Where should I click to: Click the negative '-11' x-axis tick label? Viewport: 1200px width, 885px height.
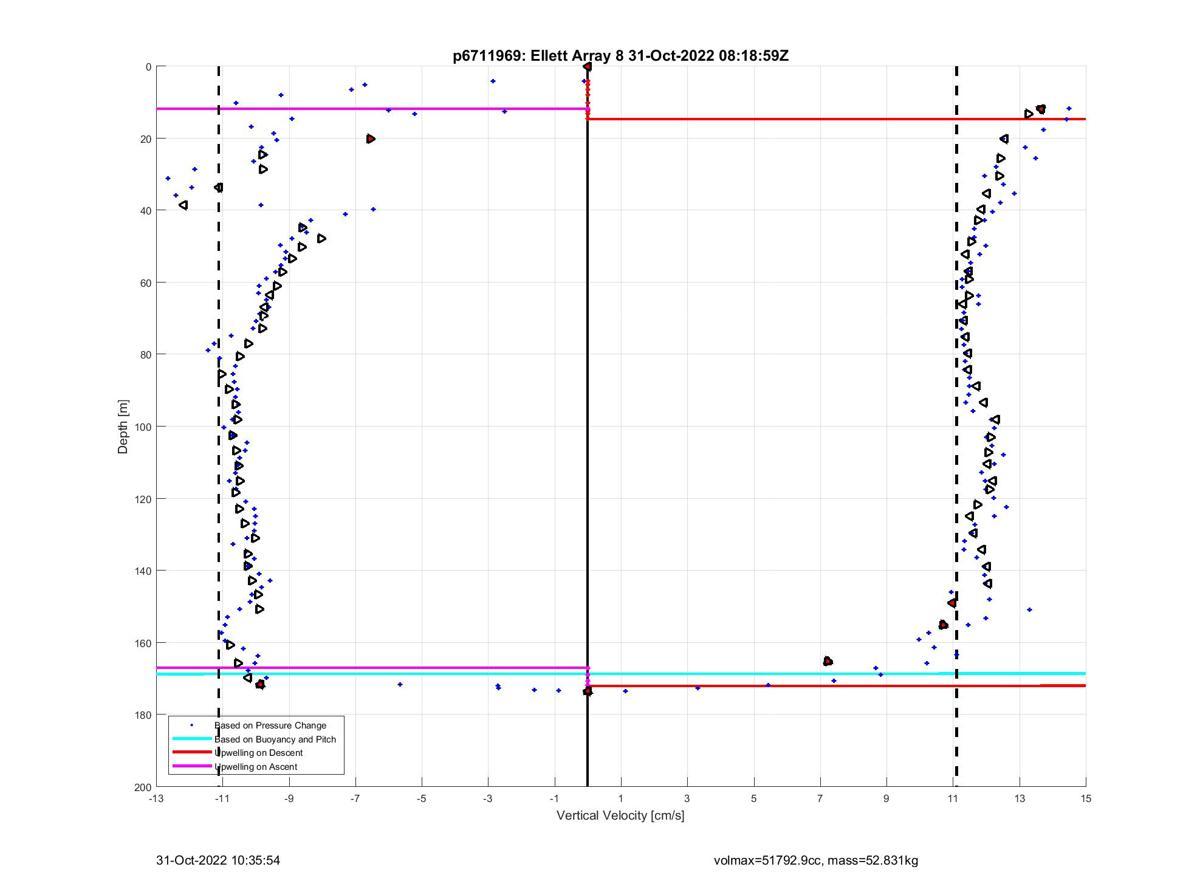click(x=222, y=798)
